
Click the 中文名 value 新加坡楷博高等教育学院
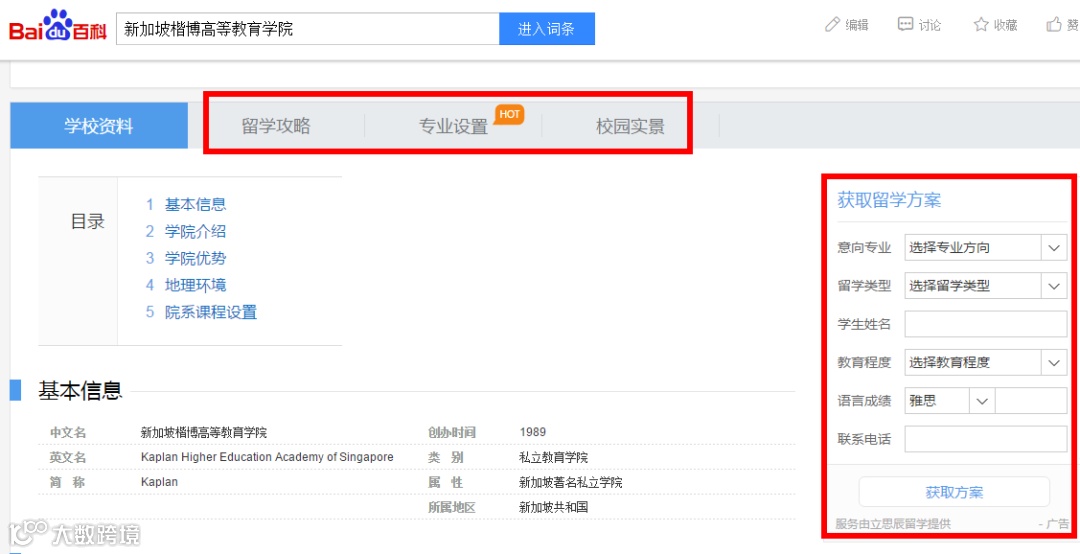(204, 433)
